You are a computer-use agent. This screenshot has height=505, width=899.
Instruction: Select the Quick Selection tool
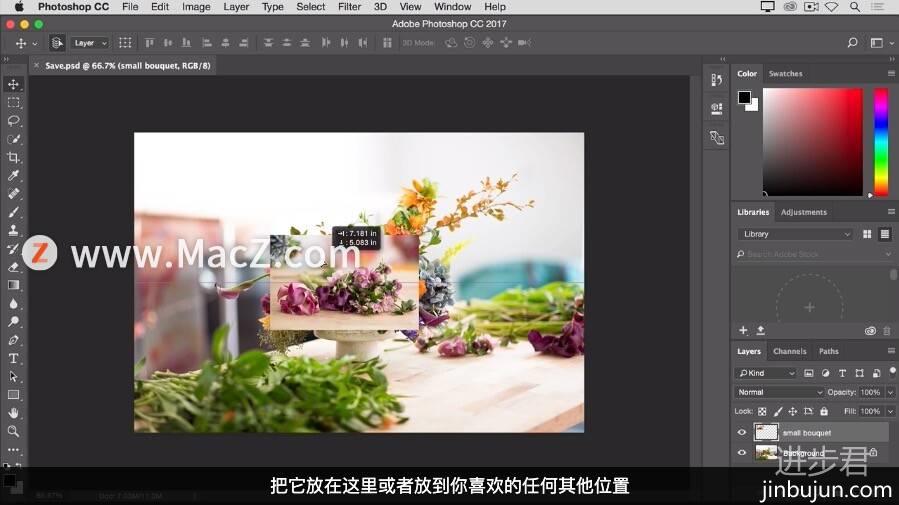click(13, 139)
